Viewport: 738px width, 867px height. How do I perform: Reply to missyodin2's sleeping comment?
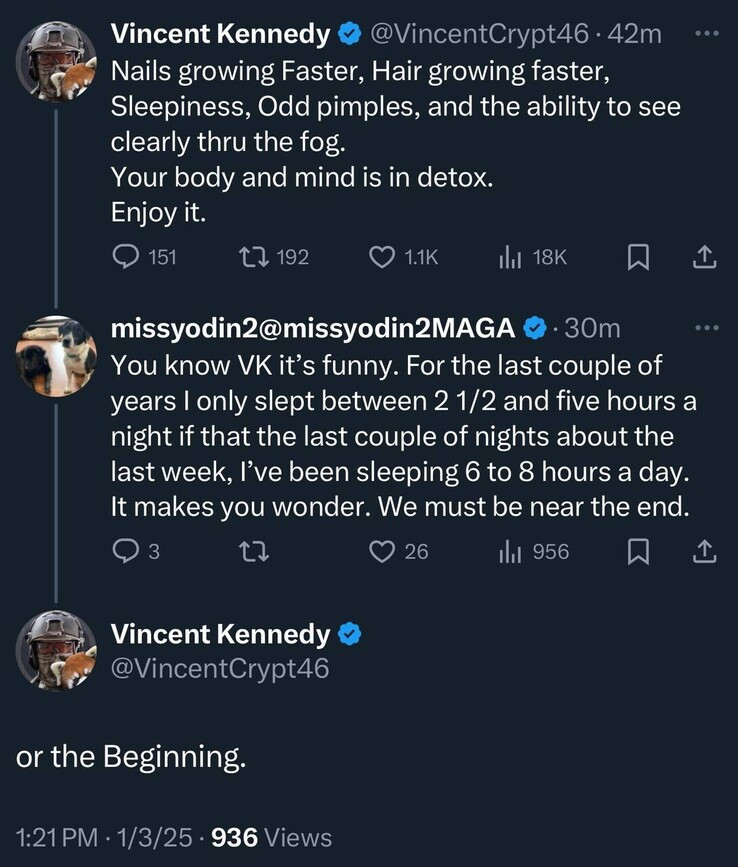(126, 550)
